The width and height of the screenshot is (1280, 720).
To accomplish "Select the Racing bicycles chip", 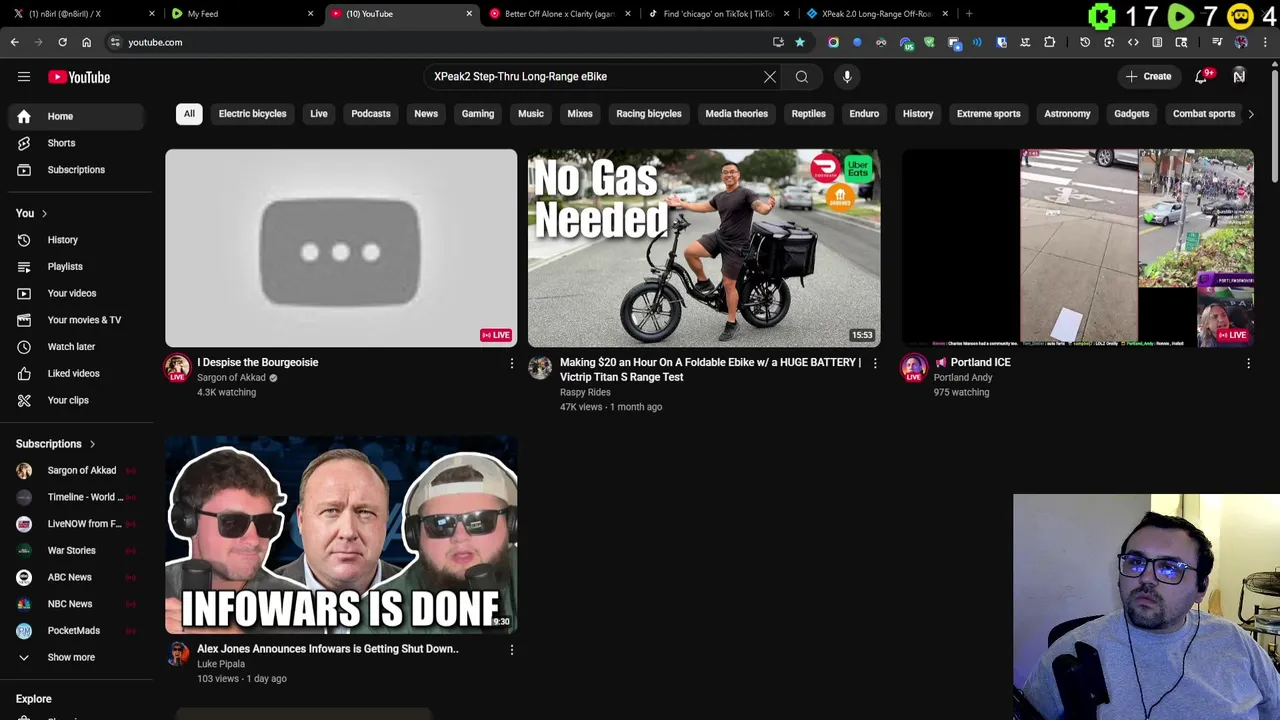I will [649, 114].
